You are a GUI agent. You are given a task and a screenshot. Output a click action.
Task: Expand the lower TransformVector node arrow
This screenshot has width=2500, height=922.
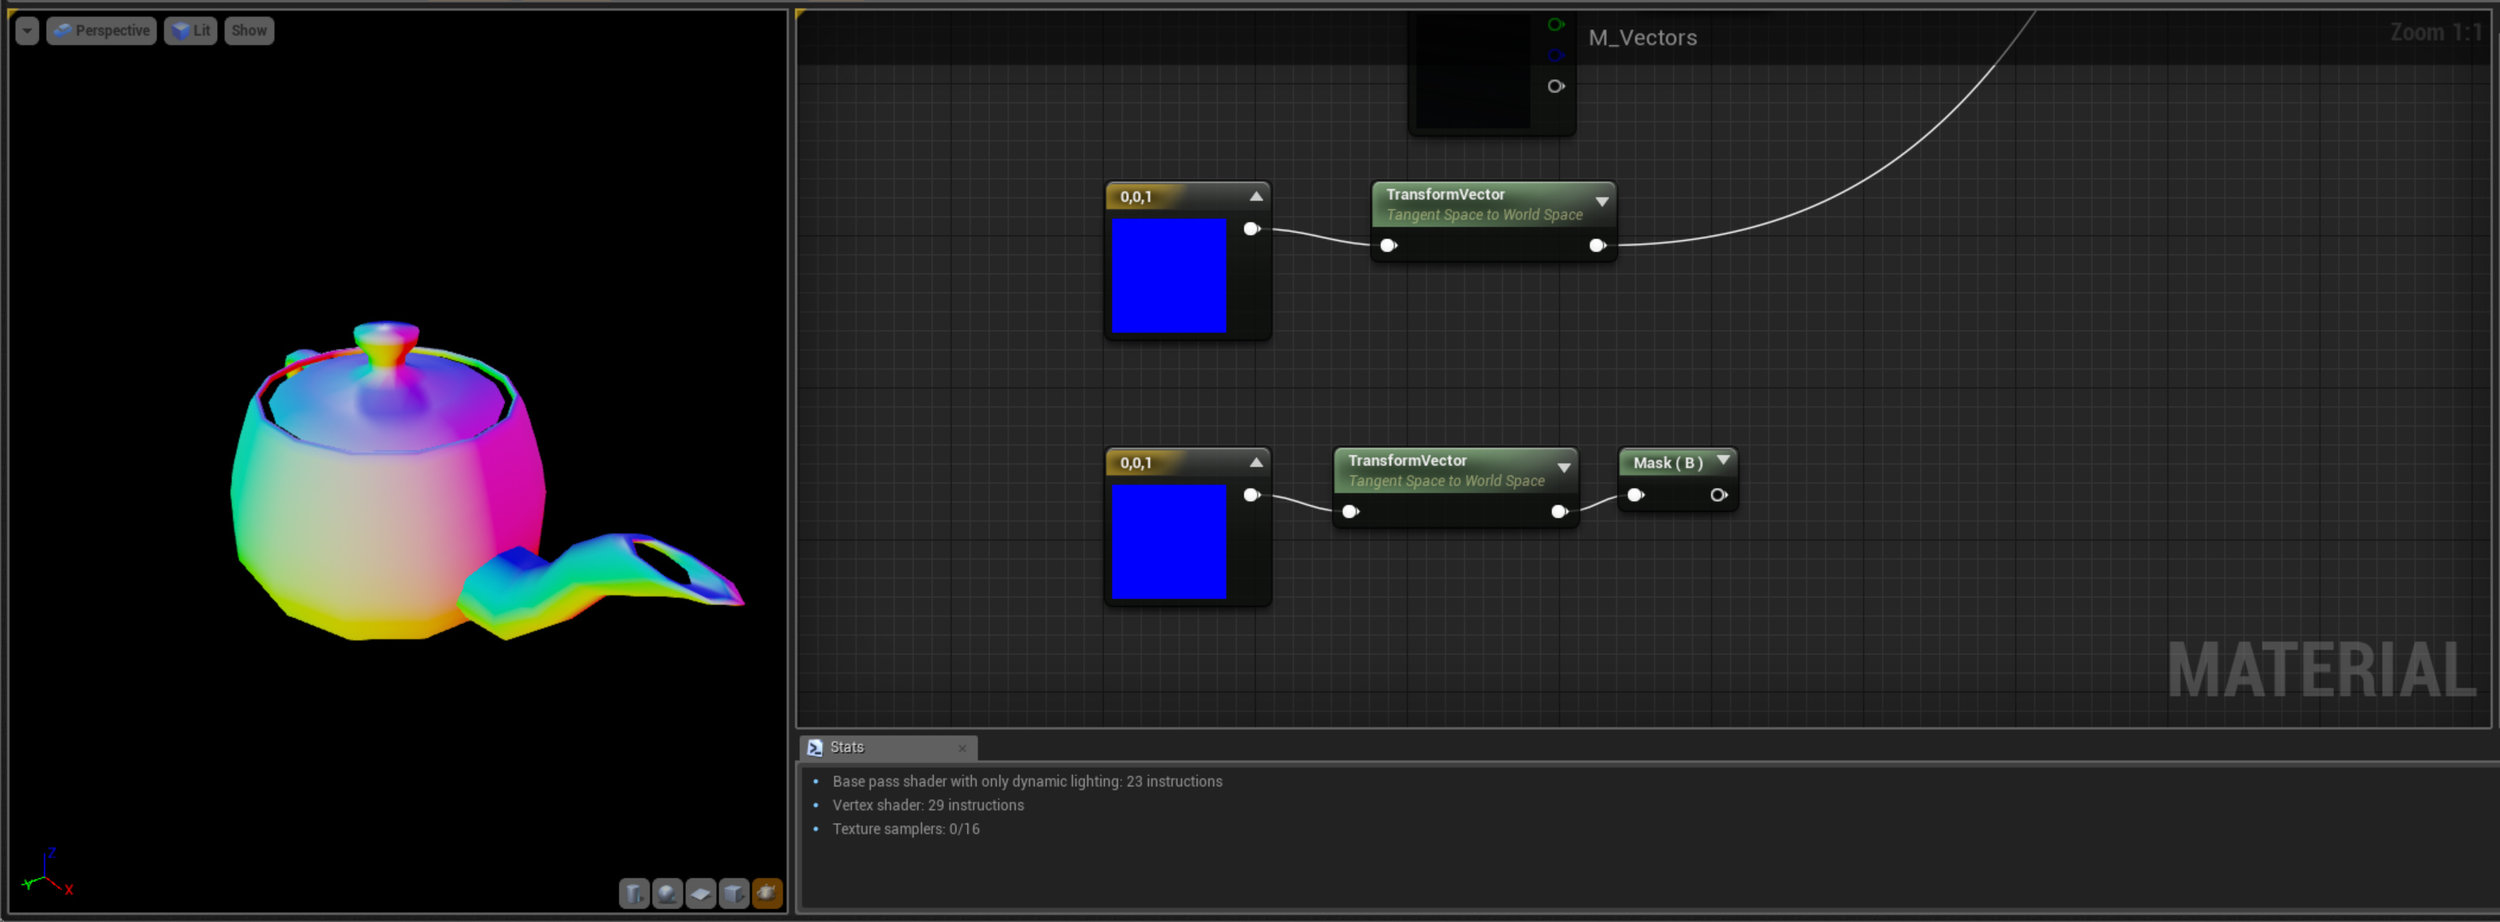tap(1564, 468)
